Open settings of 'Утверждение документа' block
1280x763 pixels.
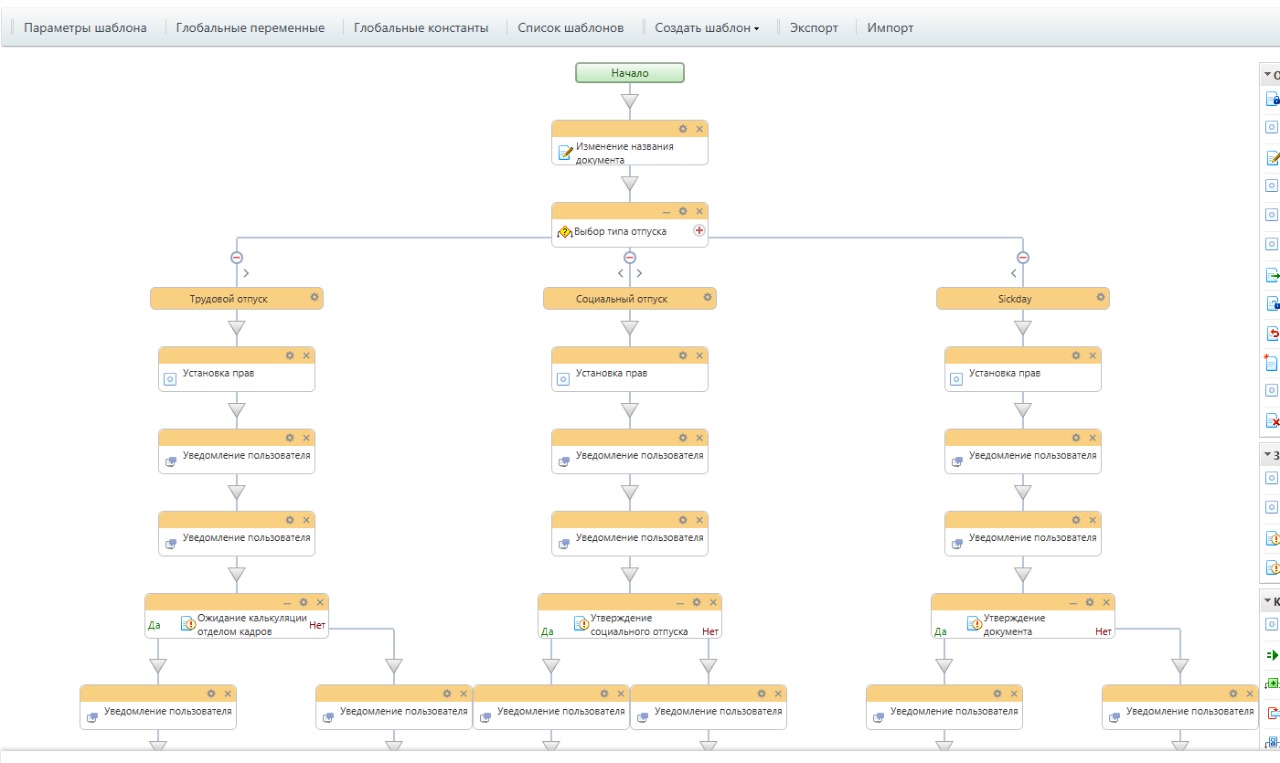(1090, 602)
